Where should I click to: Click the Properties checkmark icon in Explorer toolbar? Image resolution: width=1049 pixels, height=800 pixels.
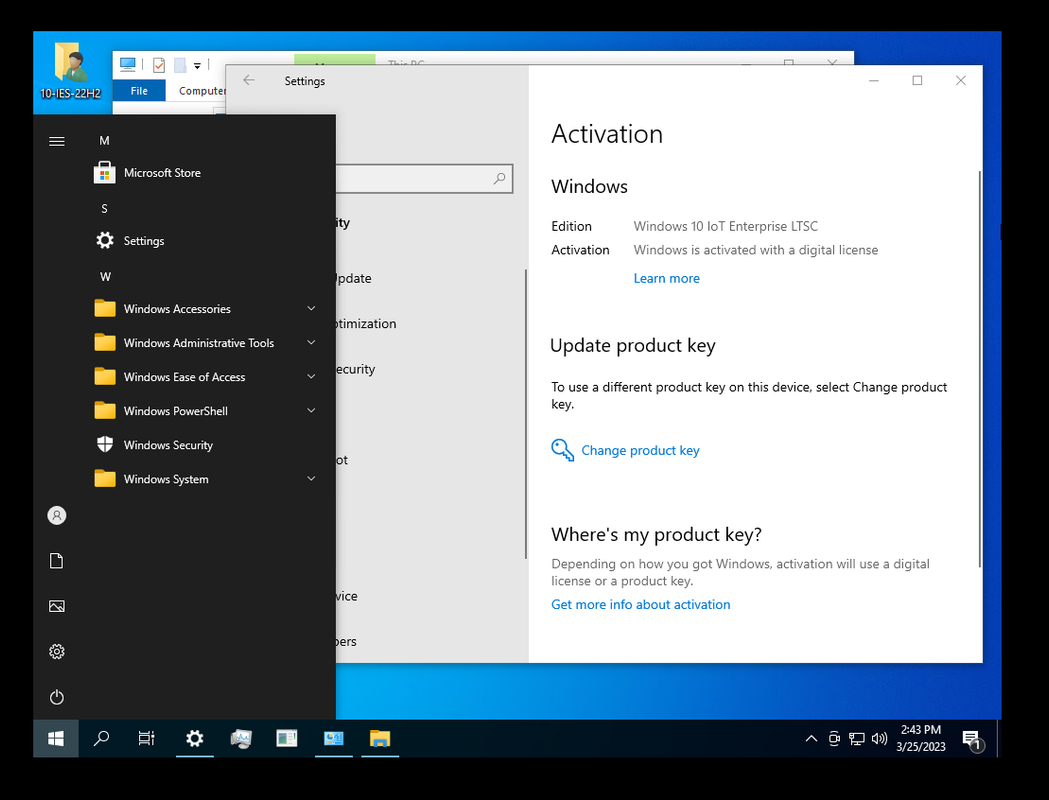click(x=159, y=65)
